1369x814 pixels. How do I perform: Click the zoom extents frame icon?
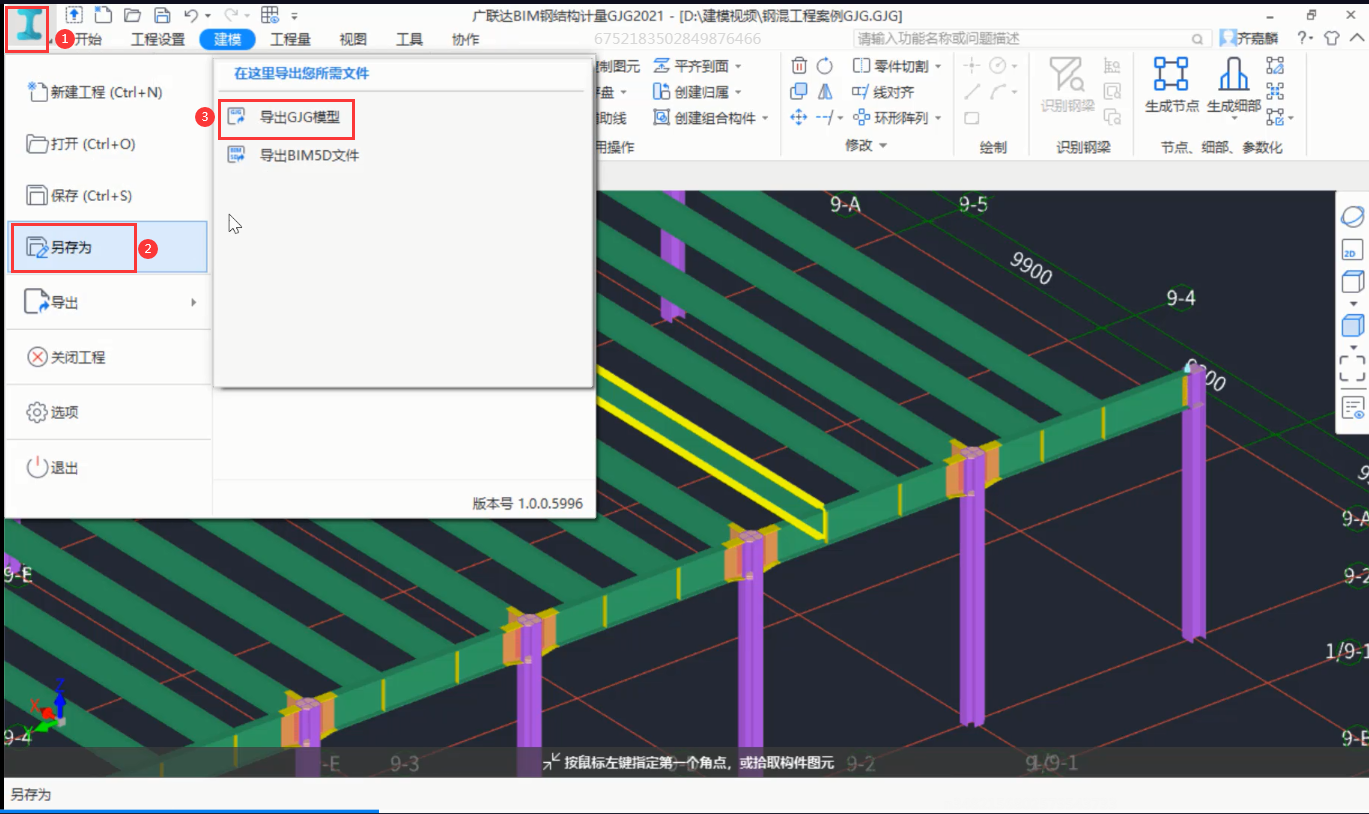point(1352,368)
